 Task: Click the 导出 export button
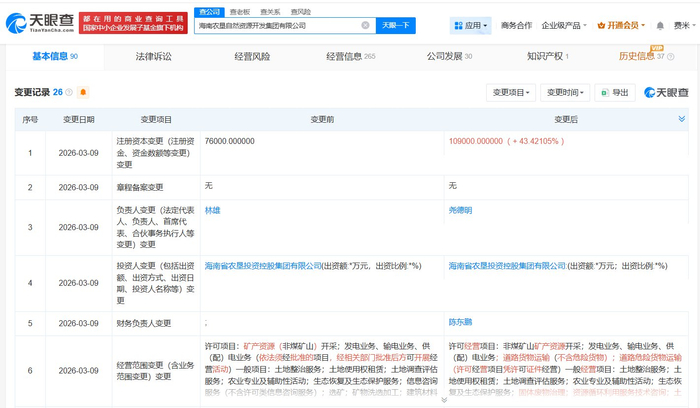click(615, 92)
